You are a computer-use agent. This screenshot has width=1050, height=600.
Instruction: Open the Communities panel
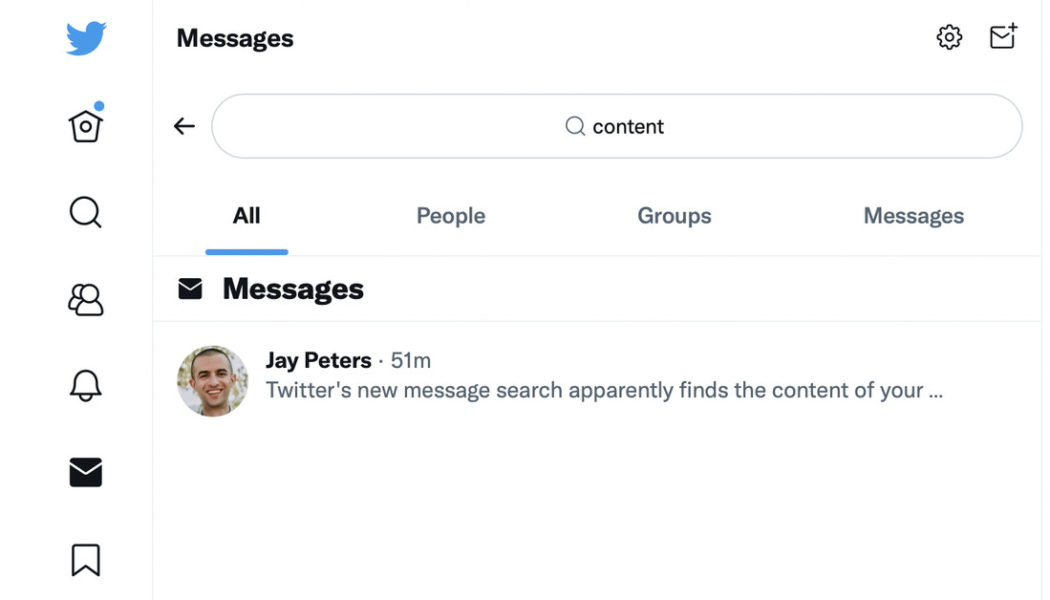click(x=85, y=300)
